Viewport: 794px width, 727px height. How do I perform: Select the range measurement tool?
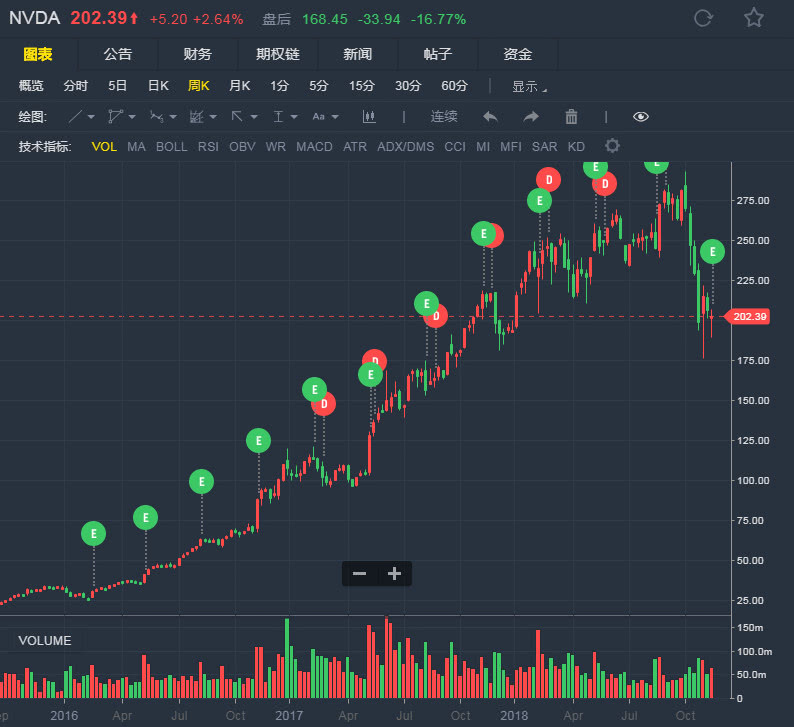pos(278,117)
